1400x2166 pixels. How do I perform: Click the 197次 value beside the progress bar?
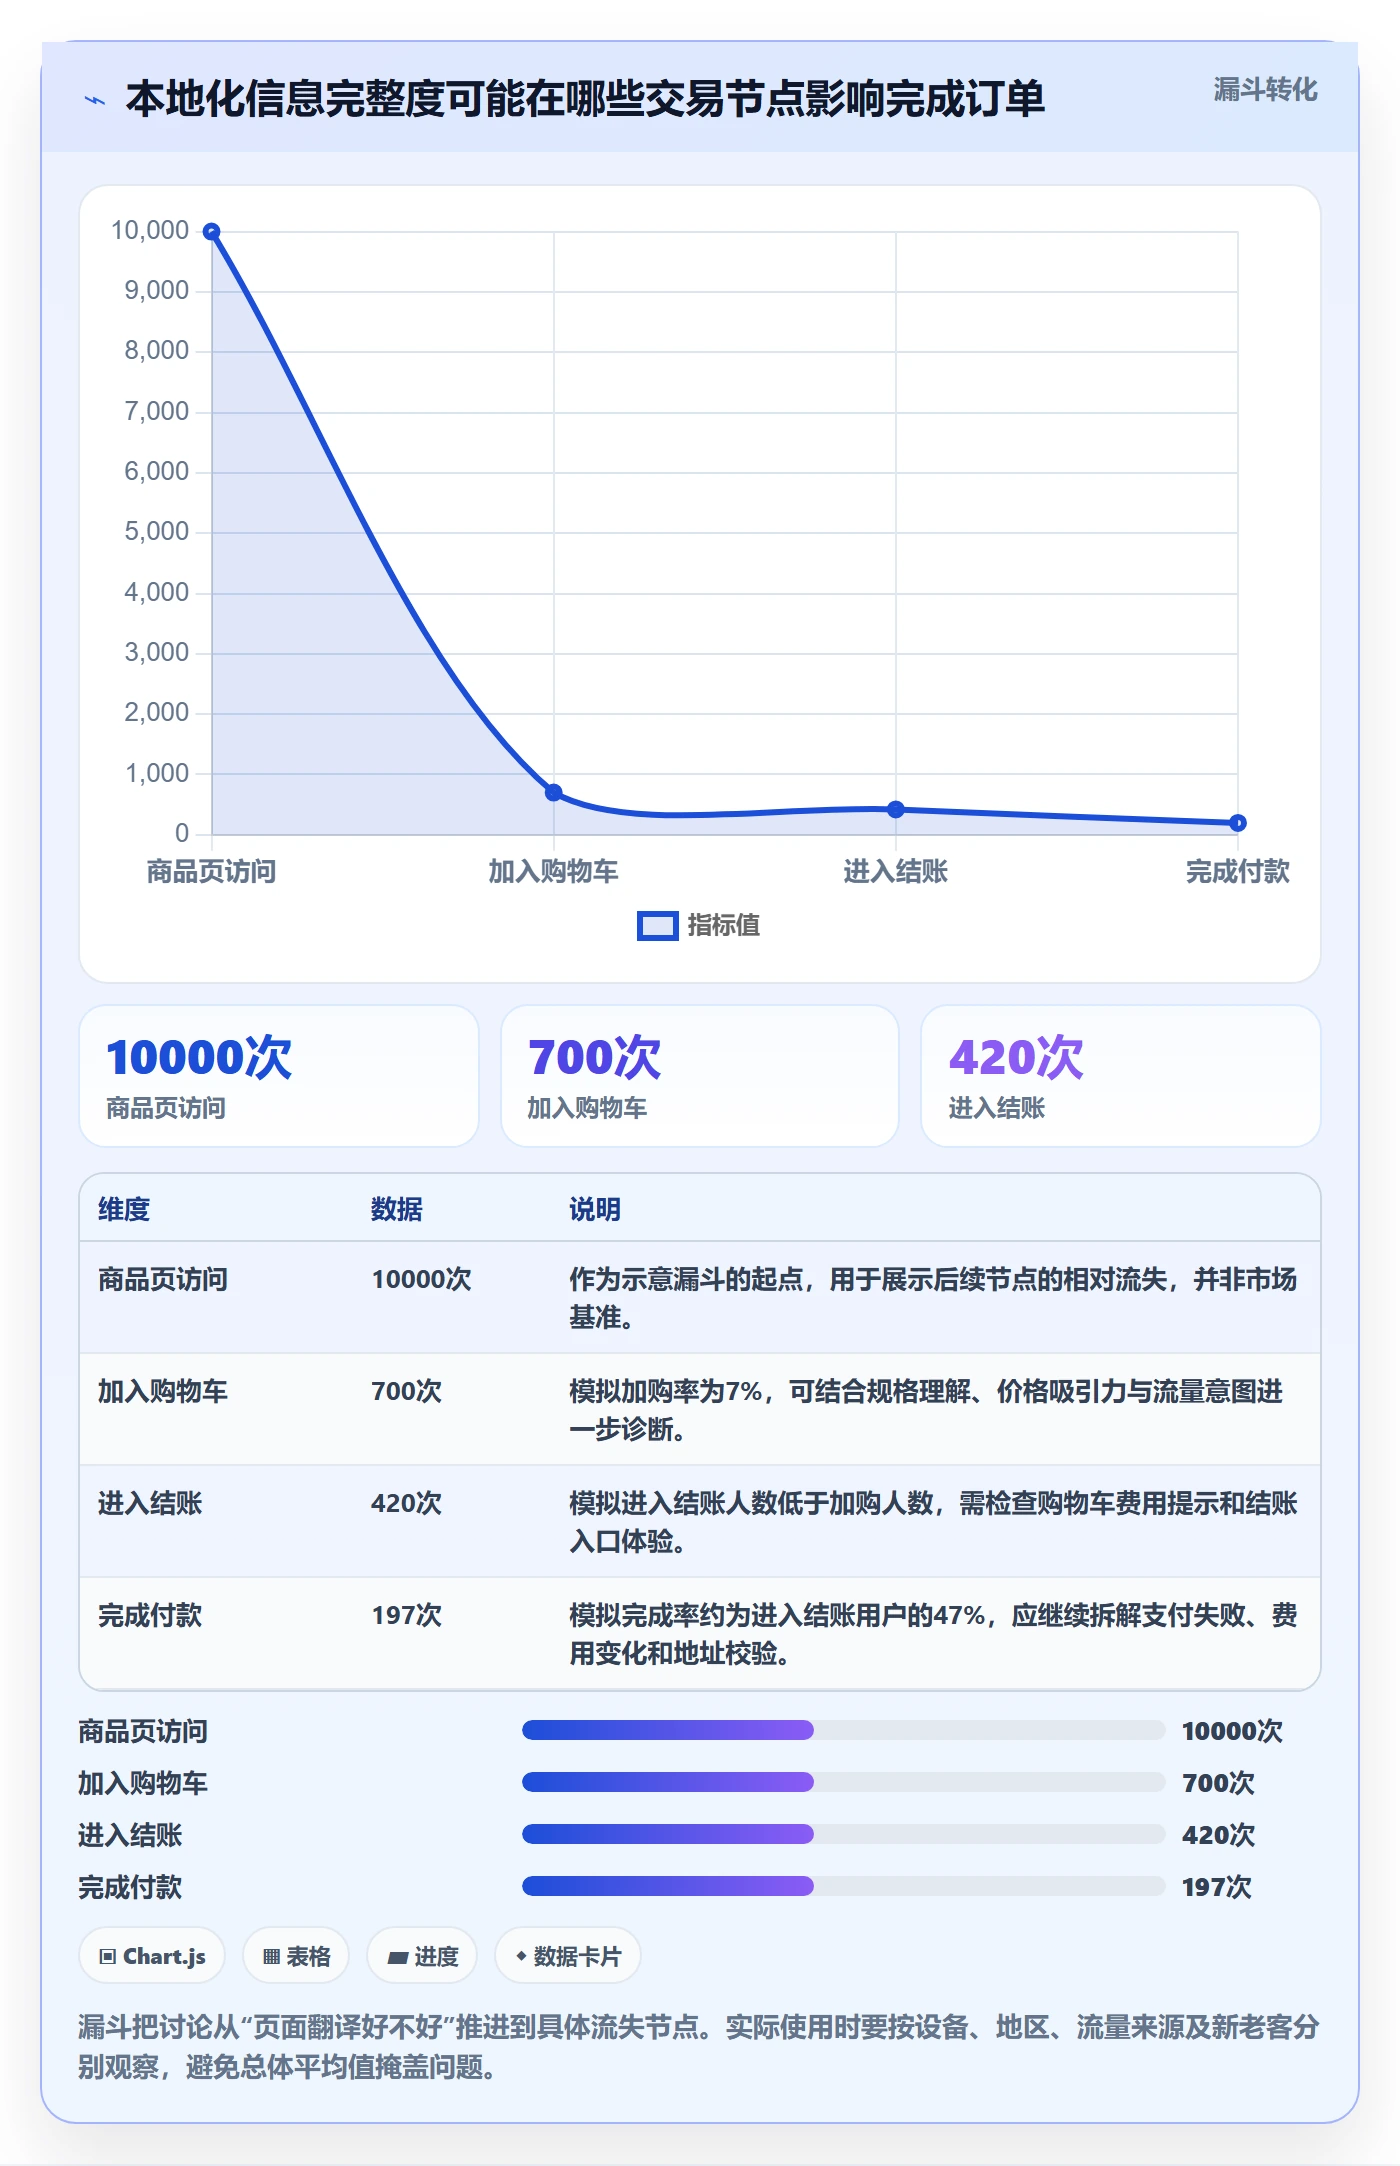[1217, 1887]
